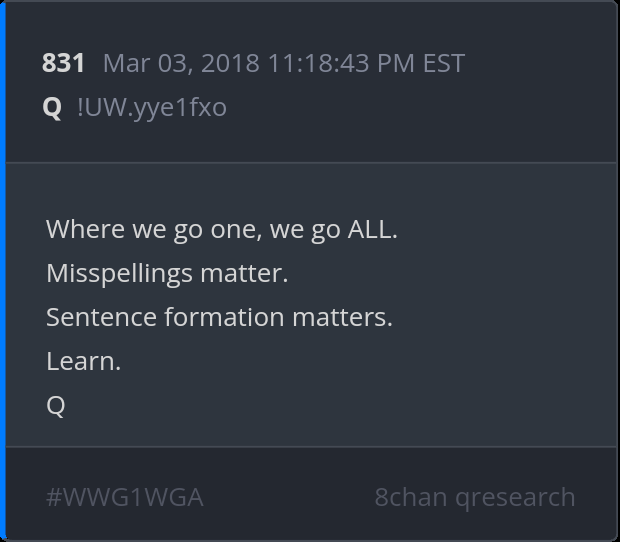Click the EST timezone label
Image resolution: width=620 pixels, height=542 pixels.
point(444,64)
